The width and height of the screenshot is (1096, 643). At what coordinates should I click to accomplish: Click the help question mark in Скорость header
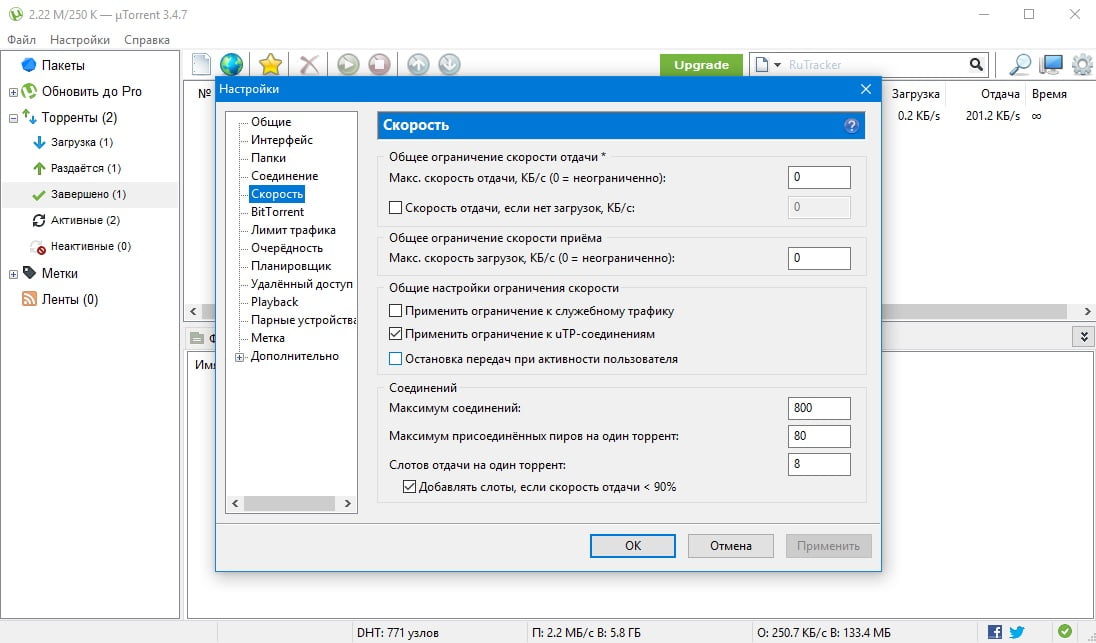pyautogui.click(x=851, y=125)
